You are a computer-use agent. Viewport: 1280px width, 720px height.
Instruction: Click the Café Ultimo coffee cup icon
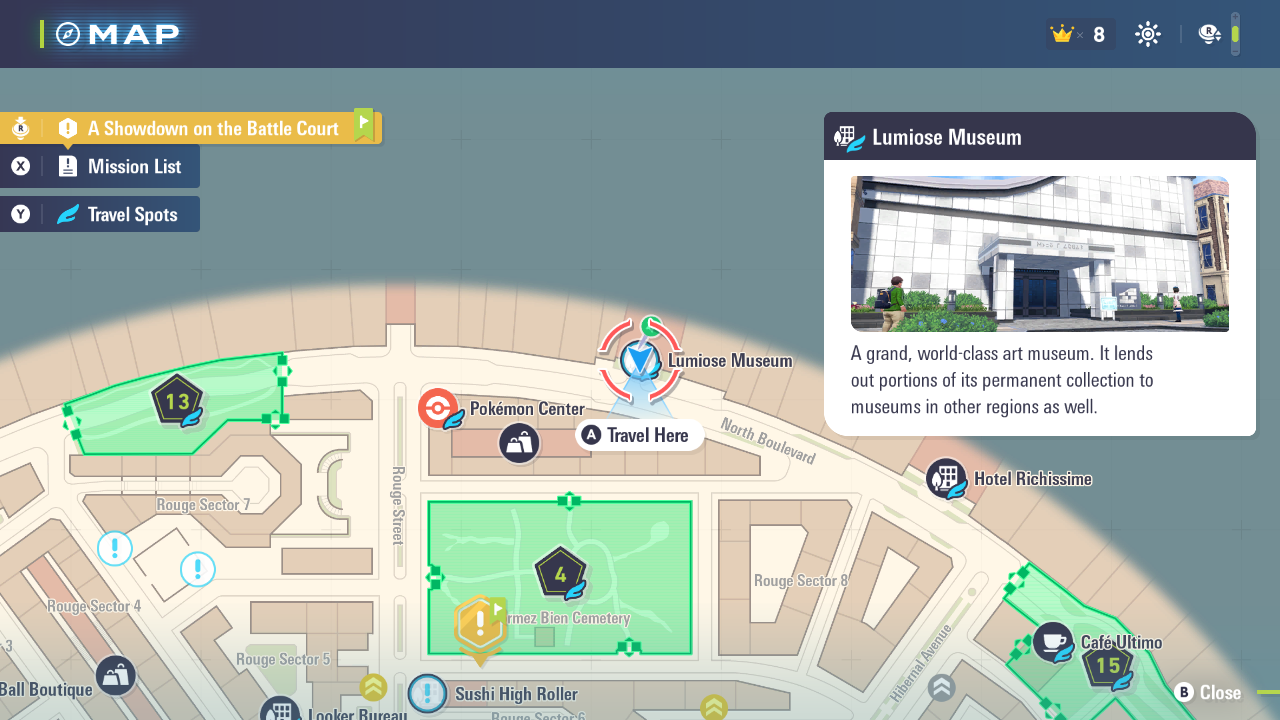coord(1052,642)
